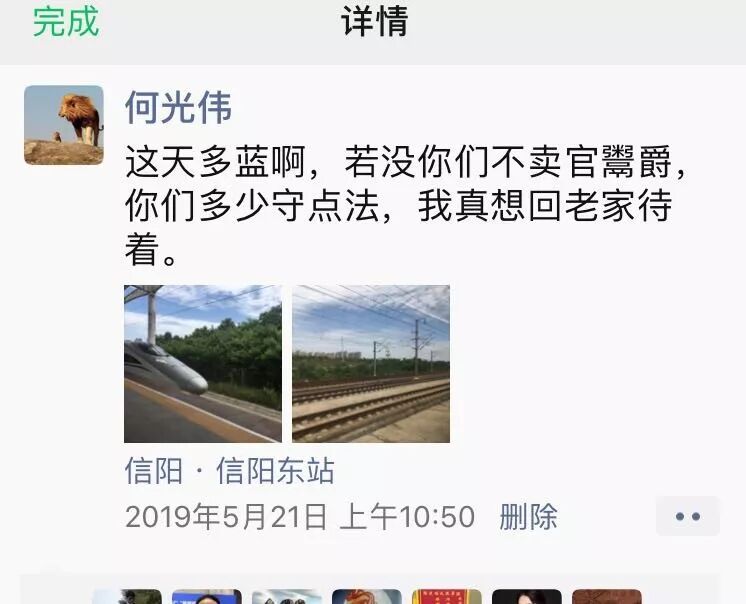Open fourth liker avatar with rooster

[x=366, y=596]
